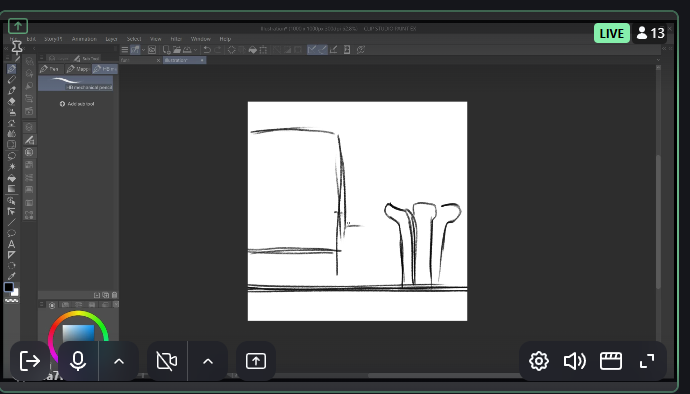Open dropdown arrow beside Save icon
The image size is (690, 394).
195,50
